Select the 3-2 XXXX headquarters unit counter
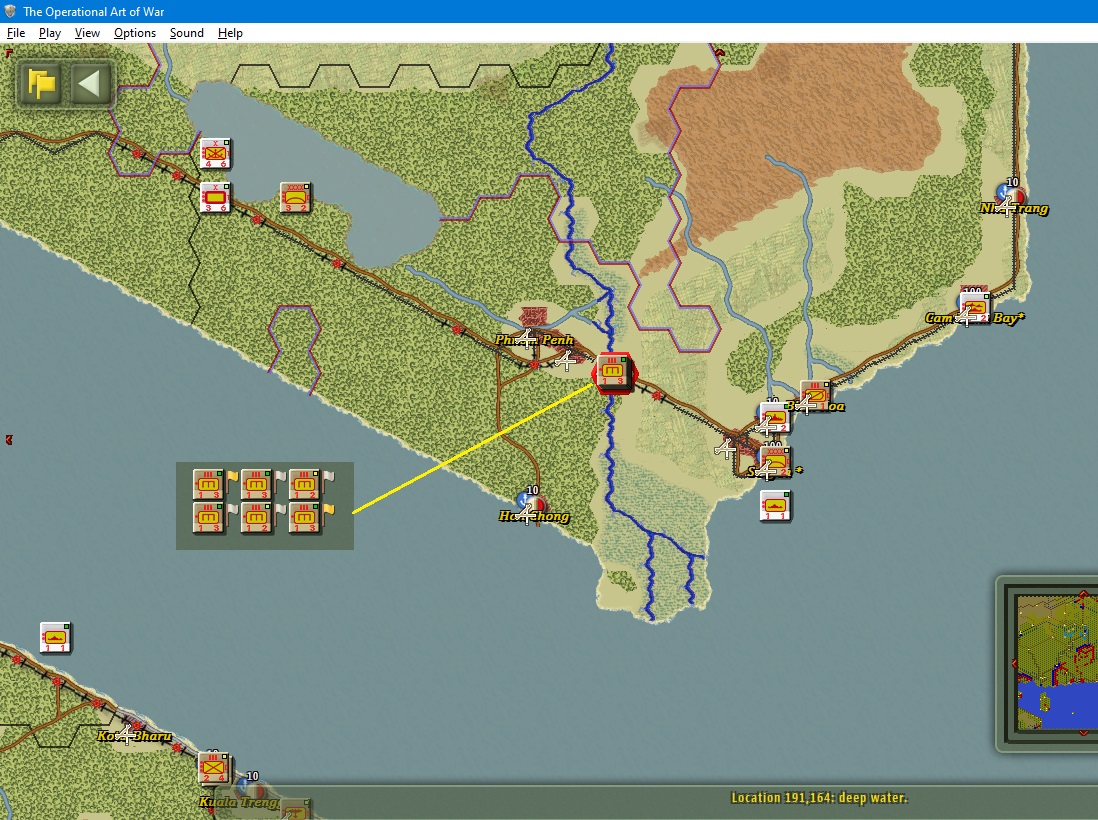 (296, 197)
